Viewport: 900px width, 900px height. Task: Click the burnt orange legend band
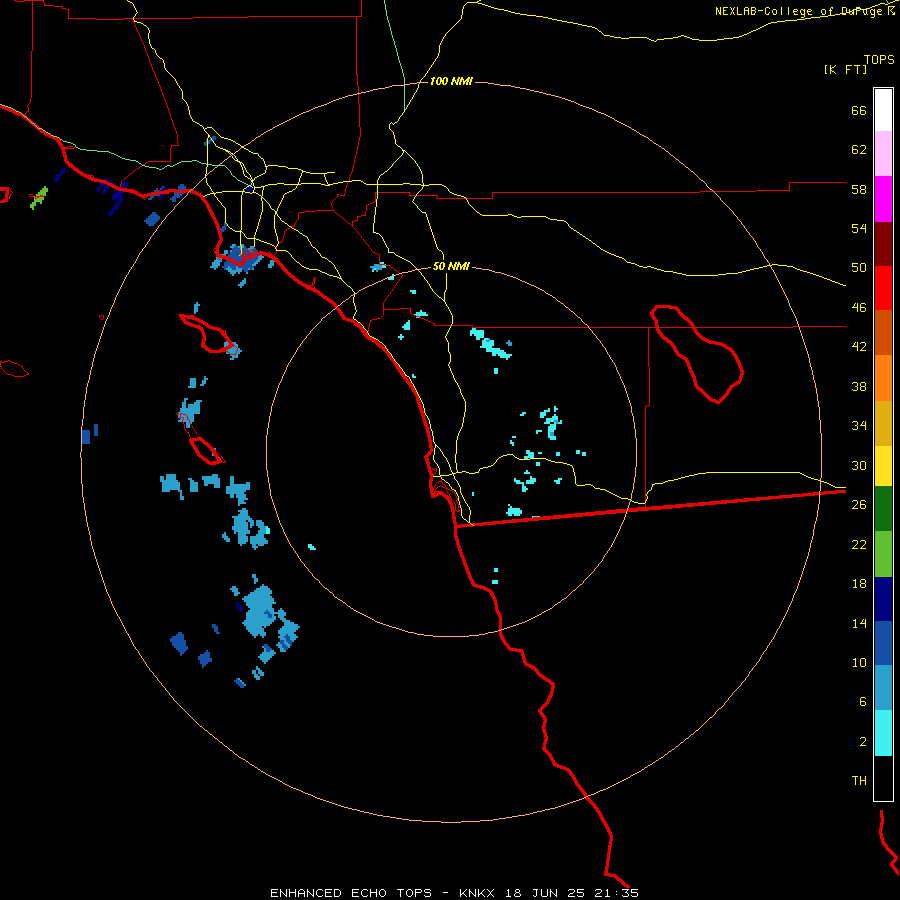883,332
